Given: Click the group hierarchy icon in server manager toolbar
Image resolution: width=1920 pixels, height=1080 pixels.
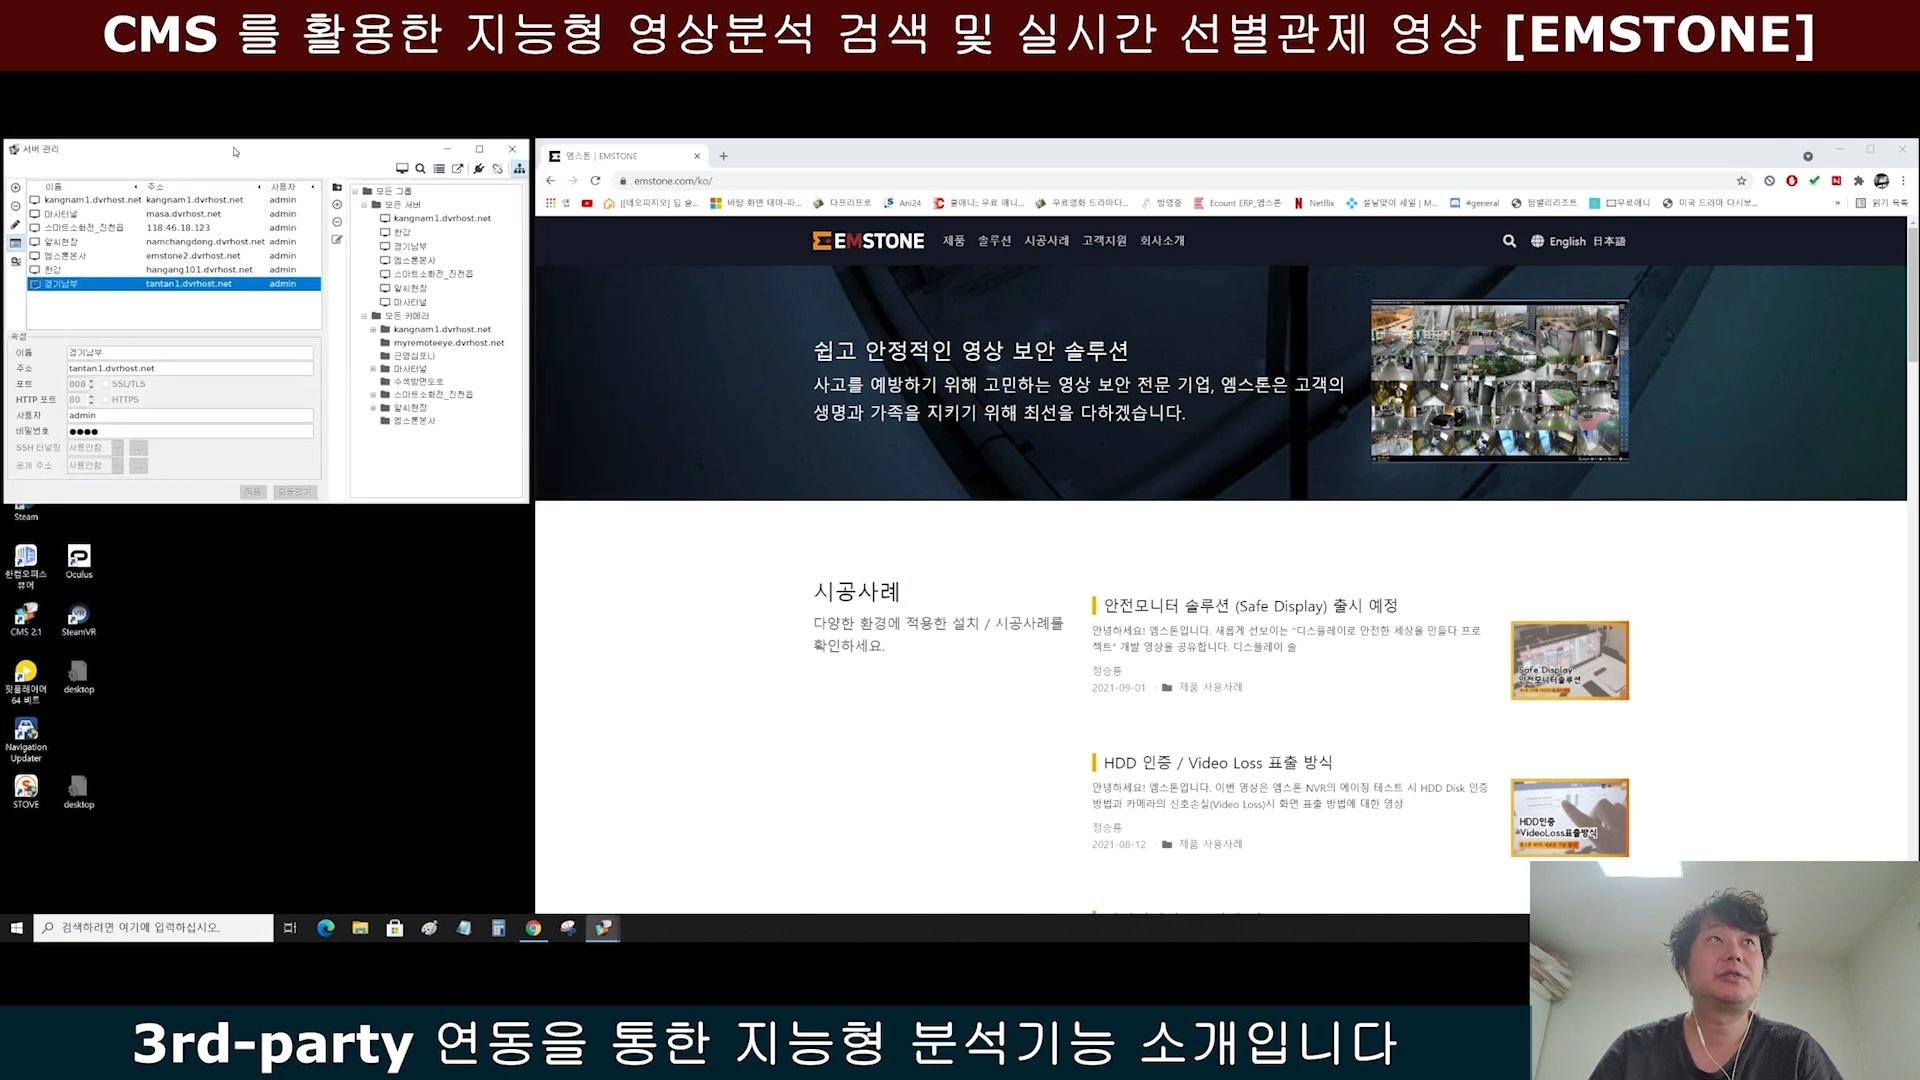Looking at the screenshot, I should [519, 169].
